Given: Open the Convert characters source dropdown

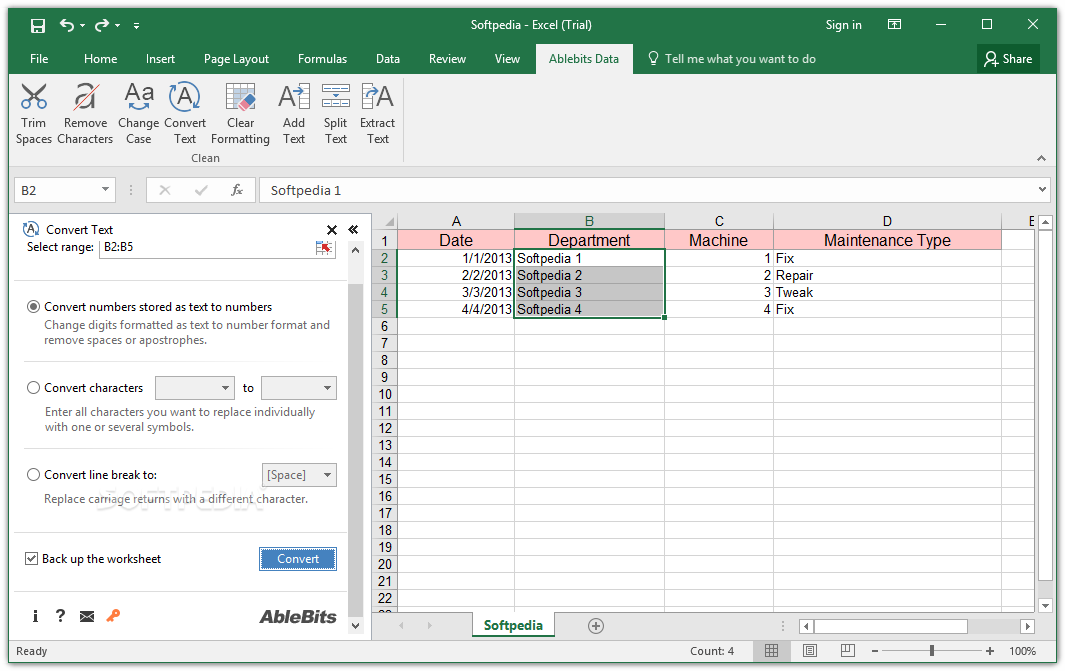Looking at the screenshot, I should (x=195, y=388).
